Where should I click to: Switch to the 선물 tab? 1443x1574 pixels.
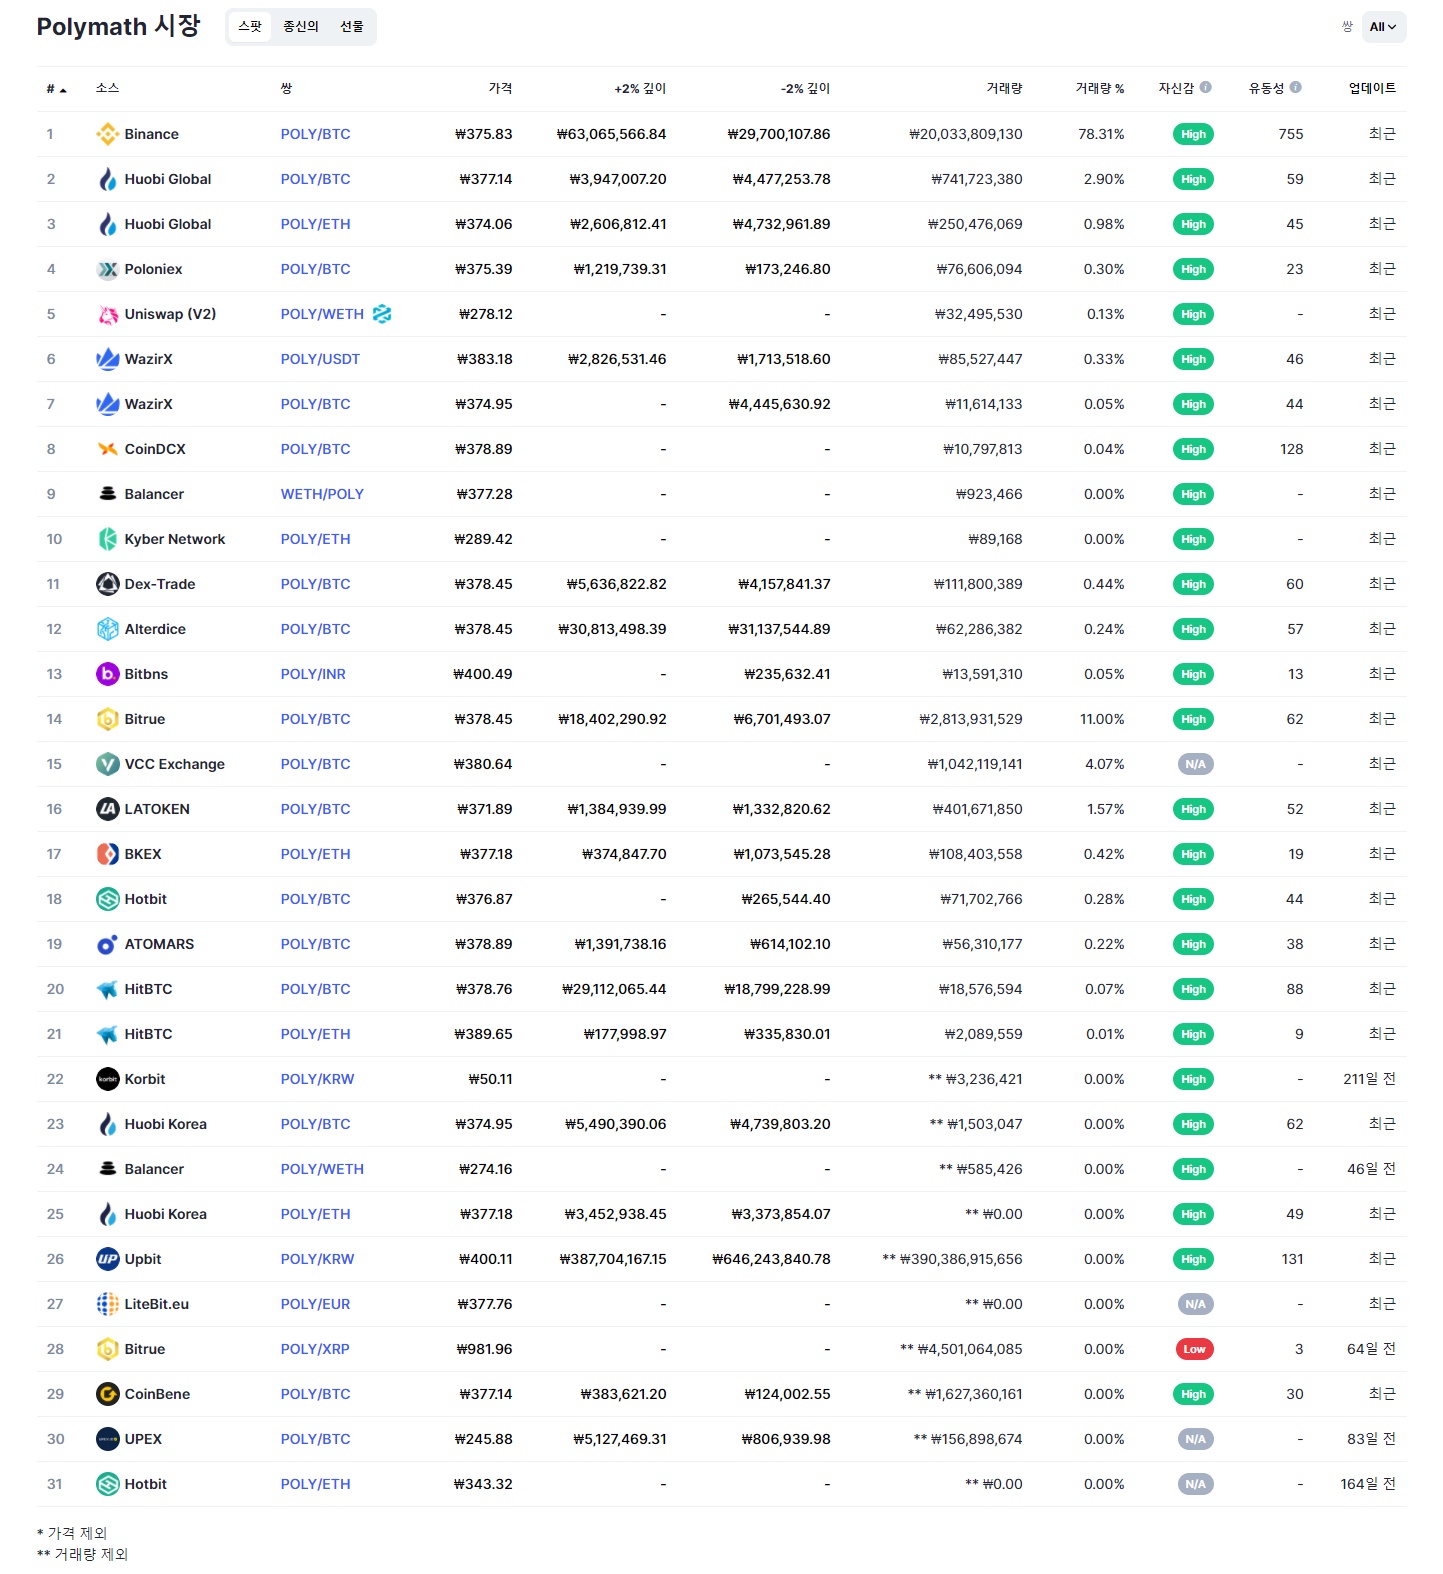tap(352, 27)
